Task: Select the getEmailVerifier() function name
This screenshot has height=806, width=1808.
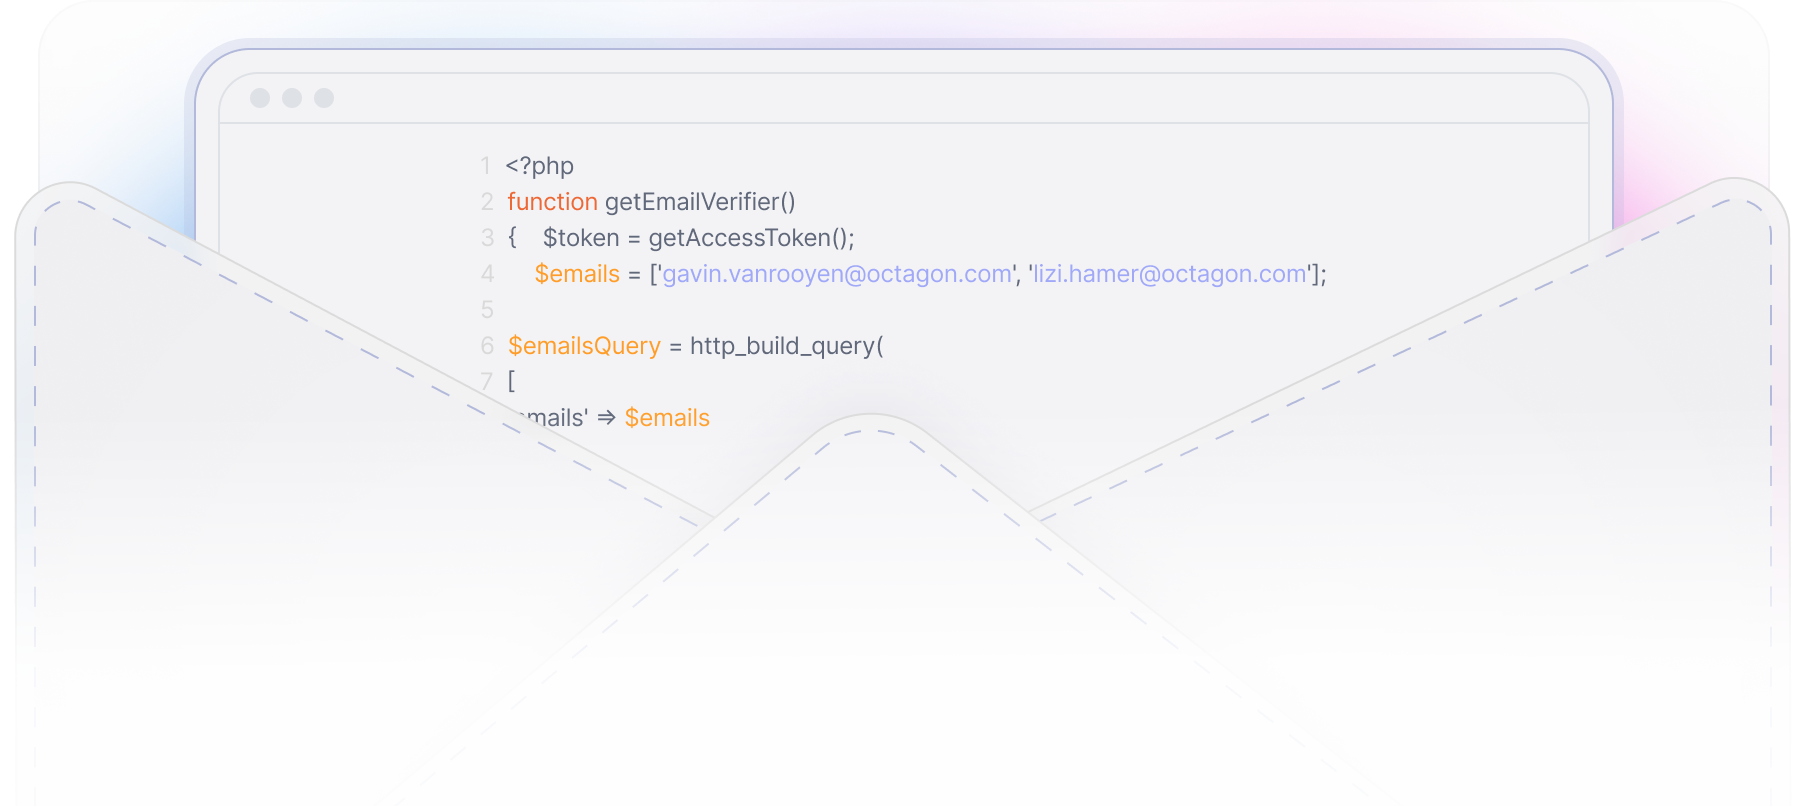Action: [700, 202]
